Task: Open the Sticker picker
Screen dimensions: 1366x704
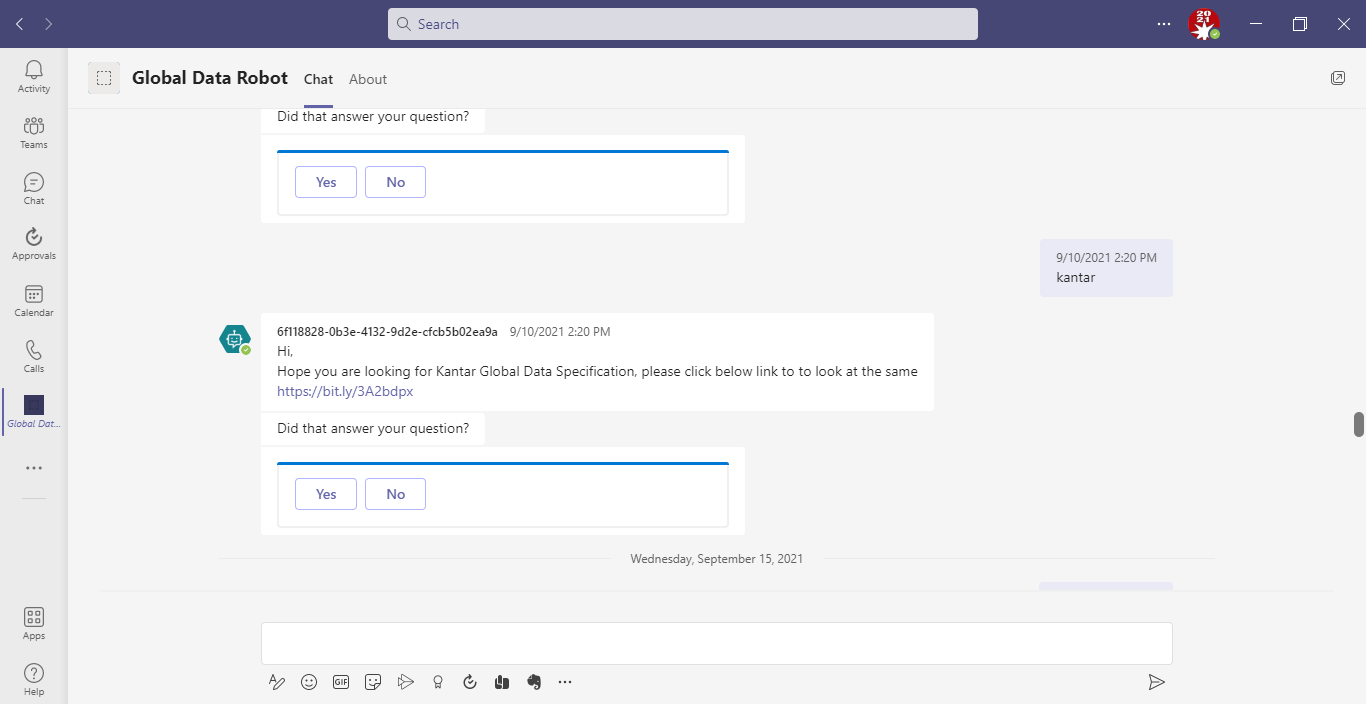Action: 373,682
